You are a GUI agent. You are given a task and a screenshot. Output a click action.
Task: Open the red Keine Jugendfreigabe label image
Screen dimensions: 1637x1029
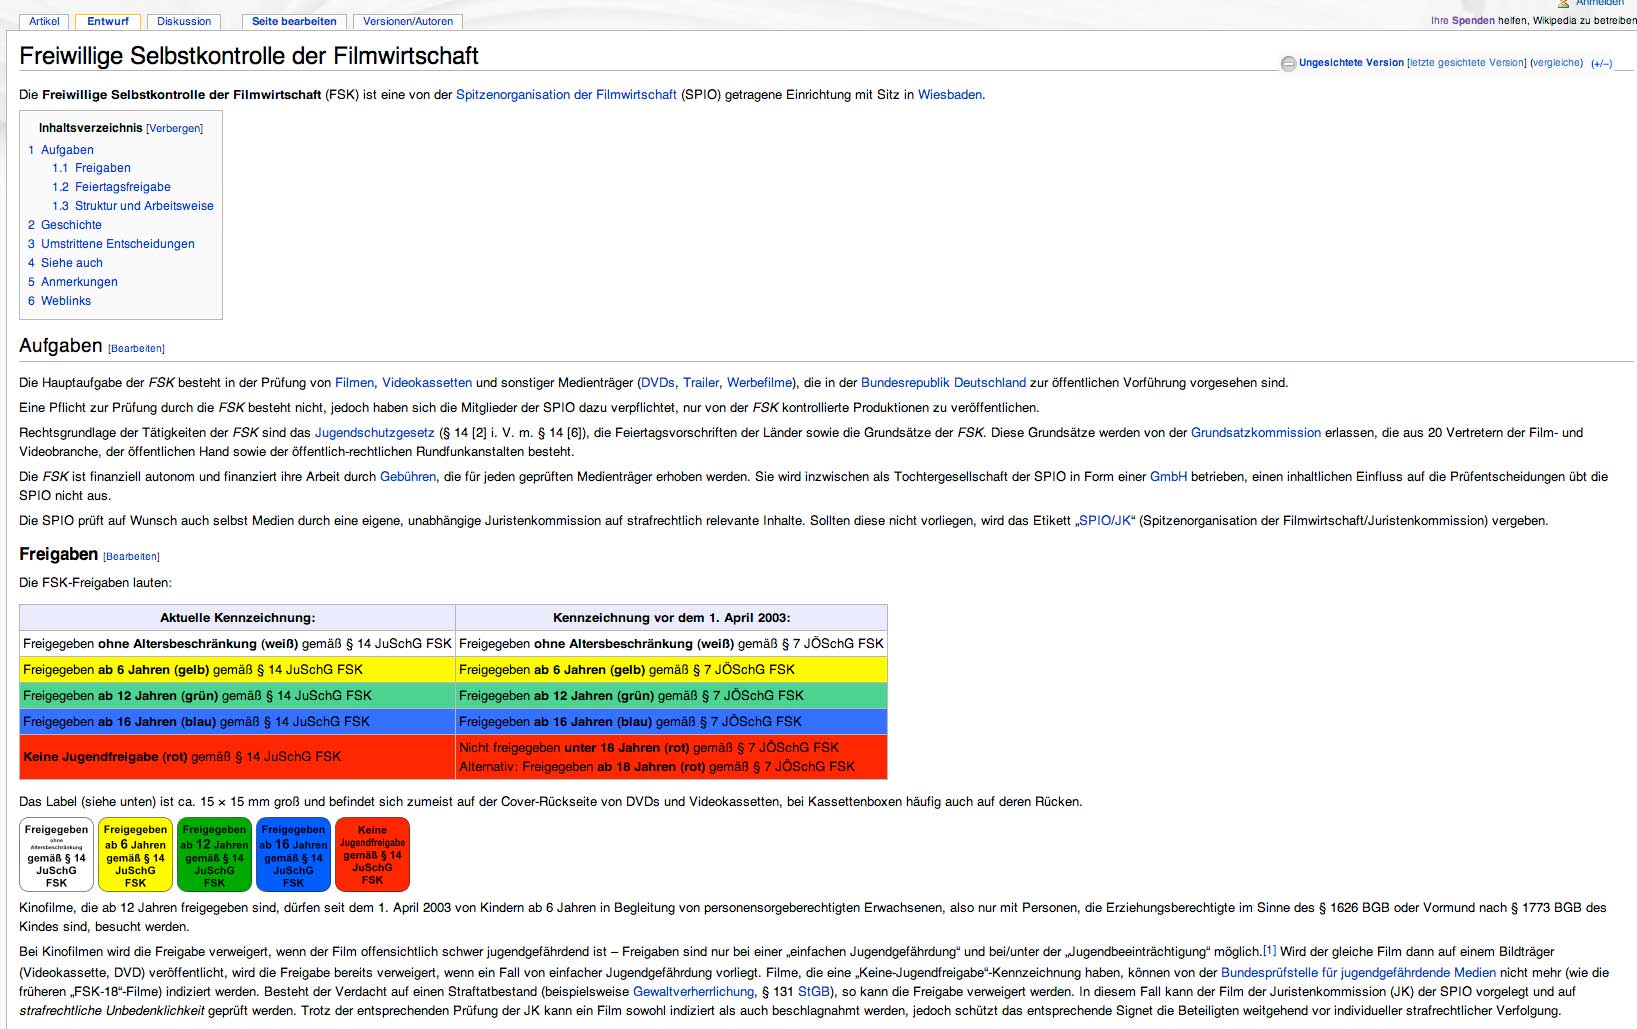[372, 854]
